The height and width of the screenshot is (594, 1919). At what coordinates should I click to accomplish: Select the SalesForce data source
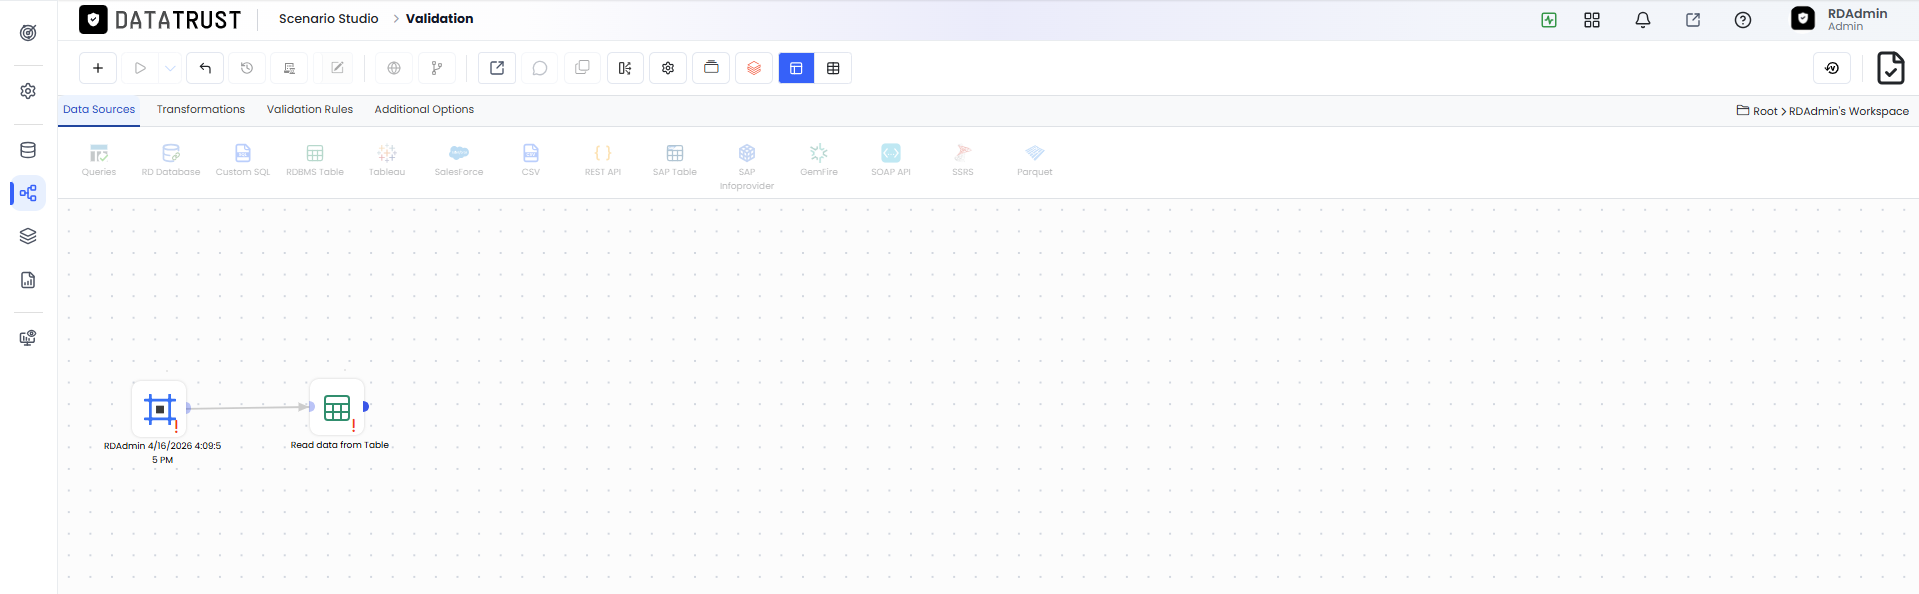[459, 160]
